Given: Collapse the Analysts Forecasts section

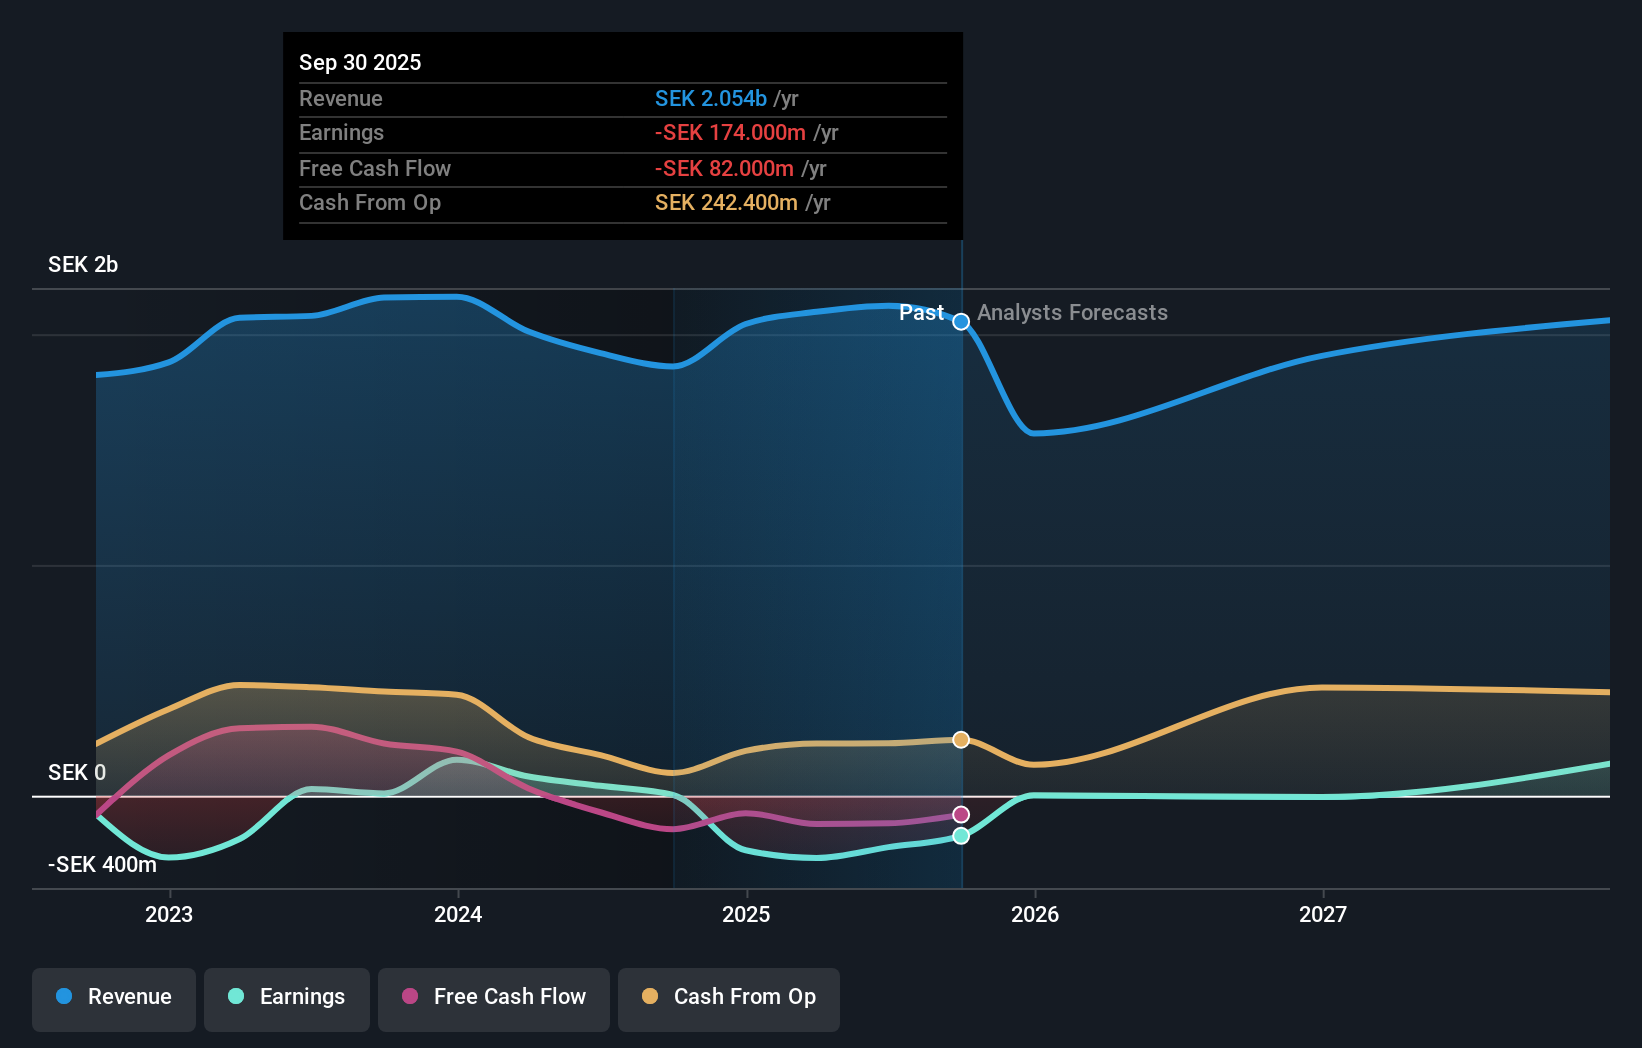Looking at the screenshot, I should pyautogui.click(x=1072, y=313).
